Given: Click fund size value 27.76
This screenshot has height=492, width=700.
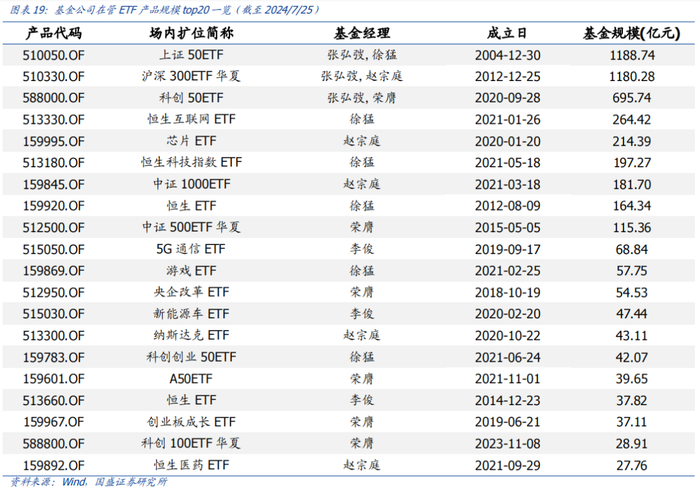Looking at the screenshot, I should tap(632, 466).
